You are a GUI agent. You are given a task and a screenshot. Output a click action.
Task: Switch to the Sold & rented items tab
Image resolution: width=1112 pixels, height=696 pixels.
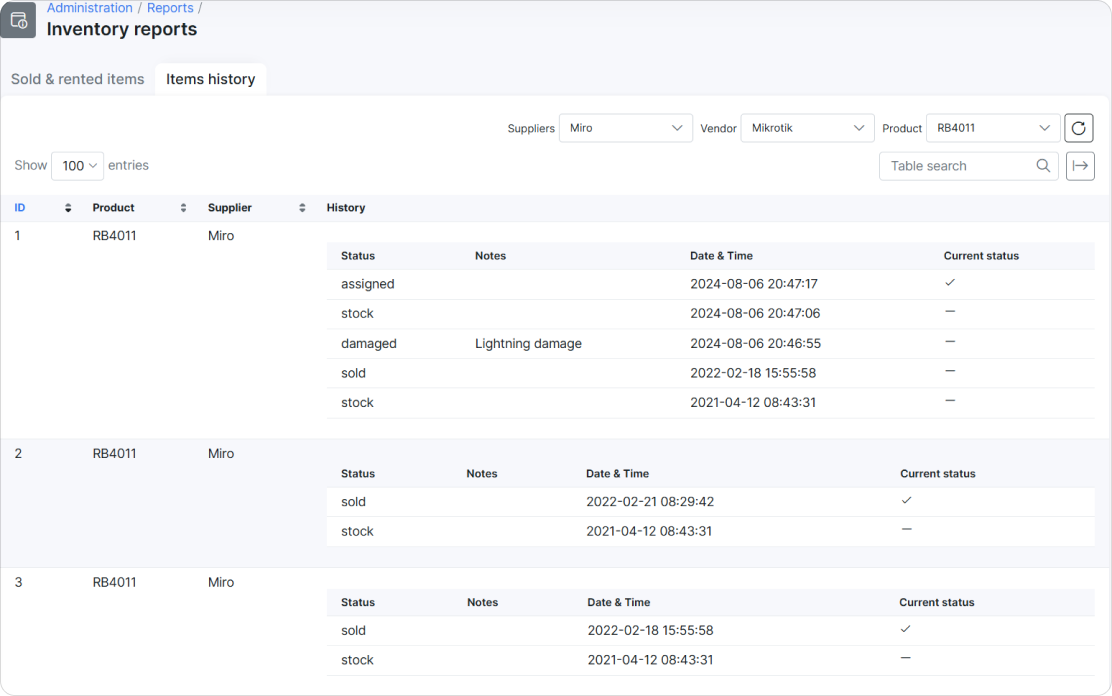pos(77,79)
